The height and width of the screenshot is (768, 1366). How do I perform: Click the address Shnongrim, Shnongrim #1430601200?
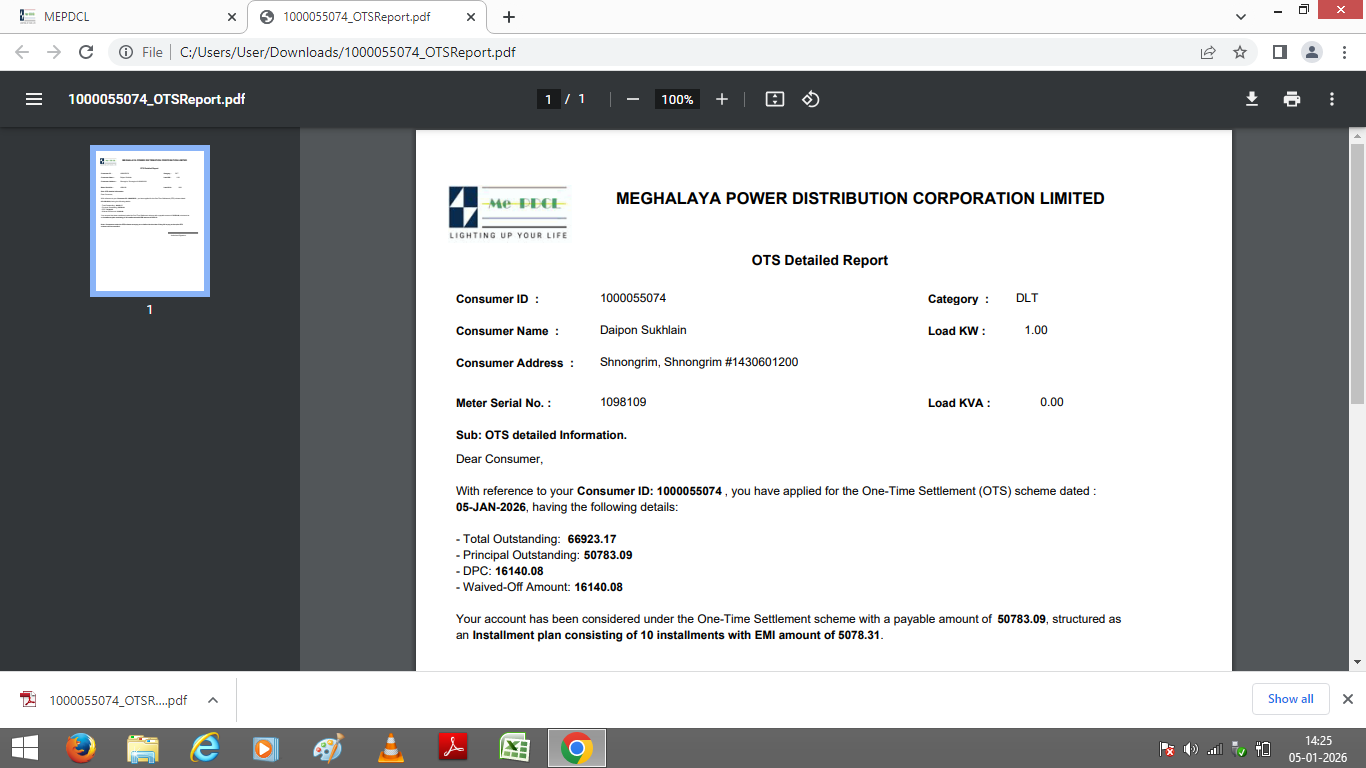(x=699, y=362)
